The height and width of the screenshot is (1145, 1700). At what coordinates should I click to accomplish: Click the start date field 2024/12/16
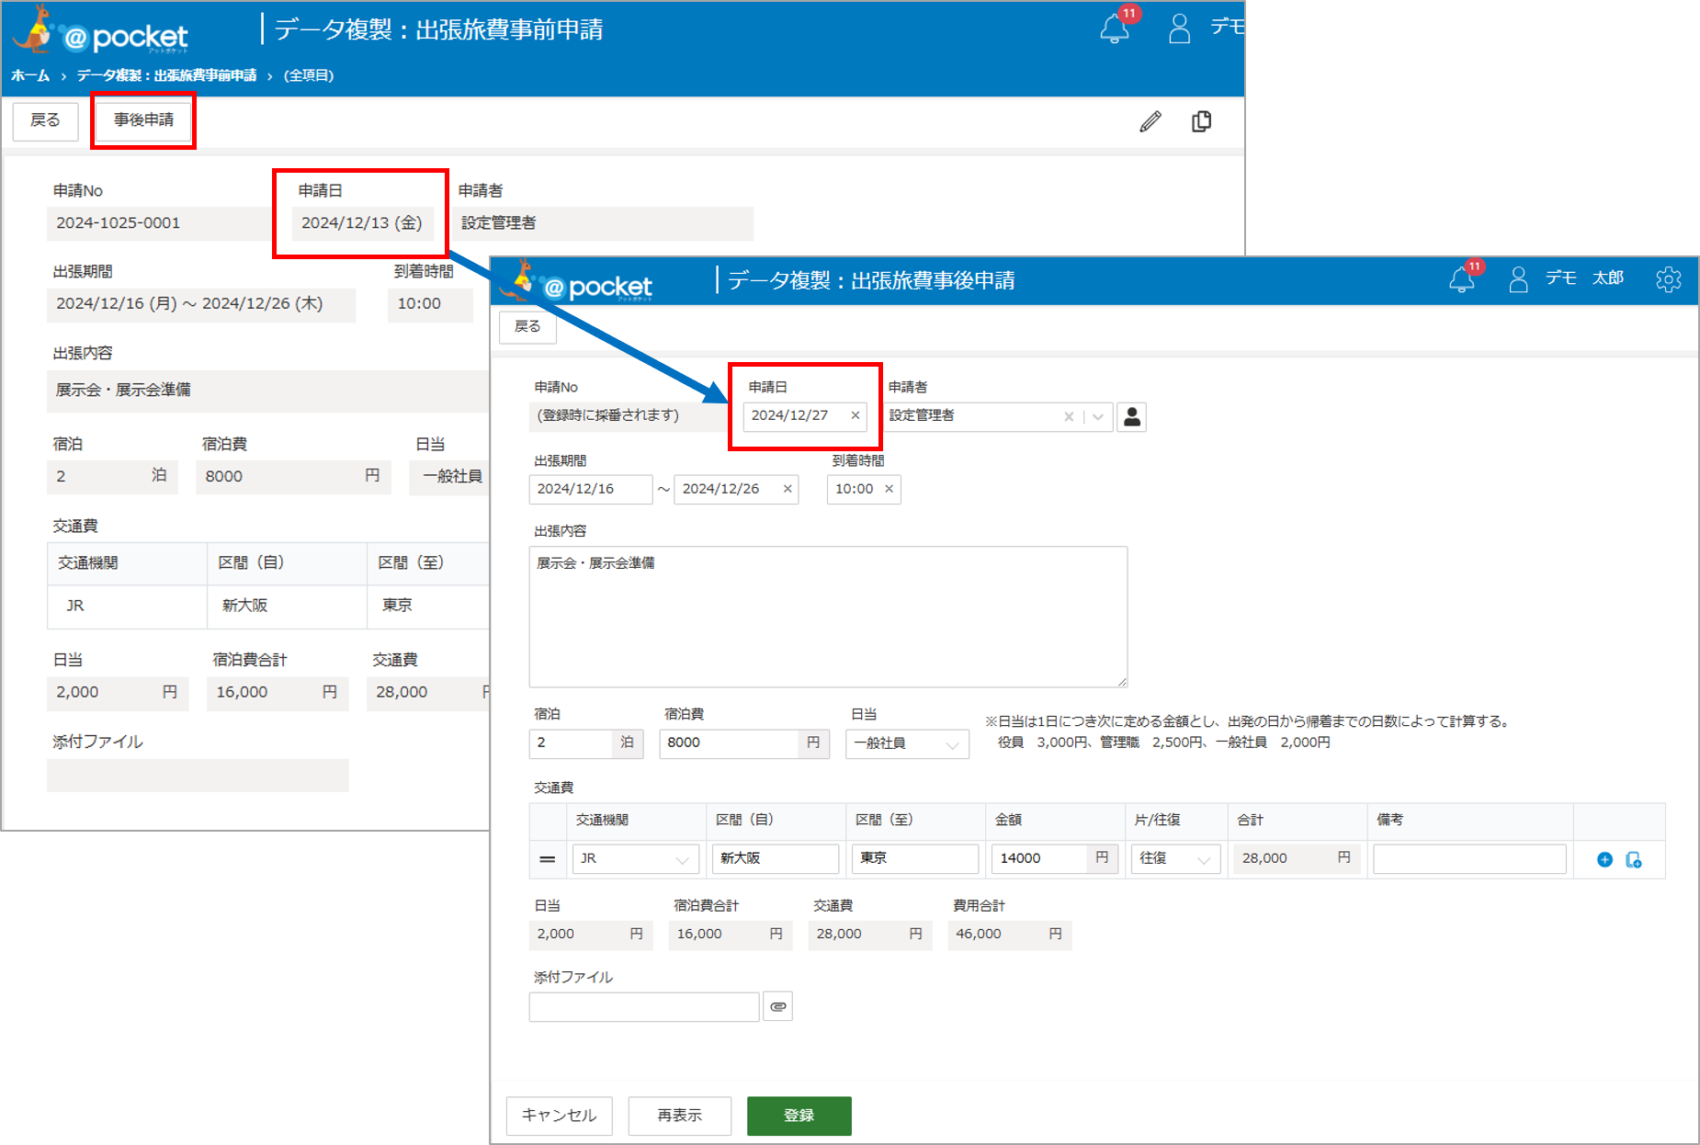(x=590, y=489)
